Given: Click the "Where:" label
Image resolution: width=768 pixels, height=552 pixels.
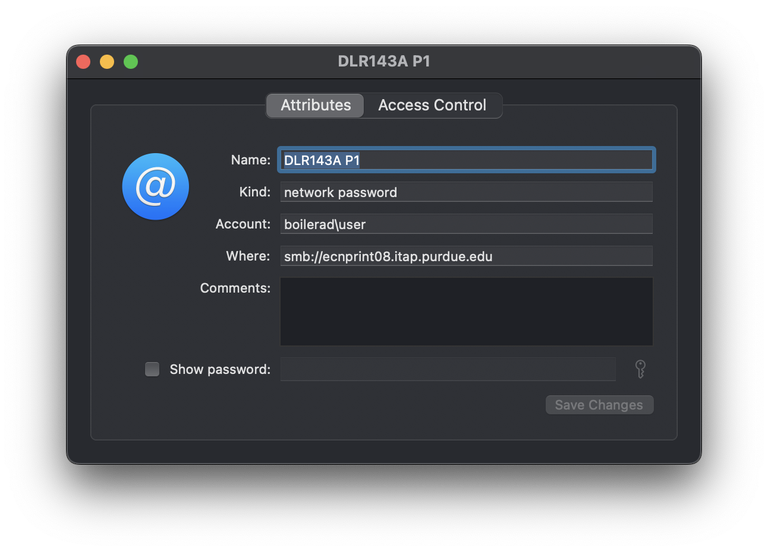Looking at the screenshot, I should pyautogui.click(x=248, y=256).
